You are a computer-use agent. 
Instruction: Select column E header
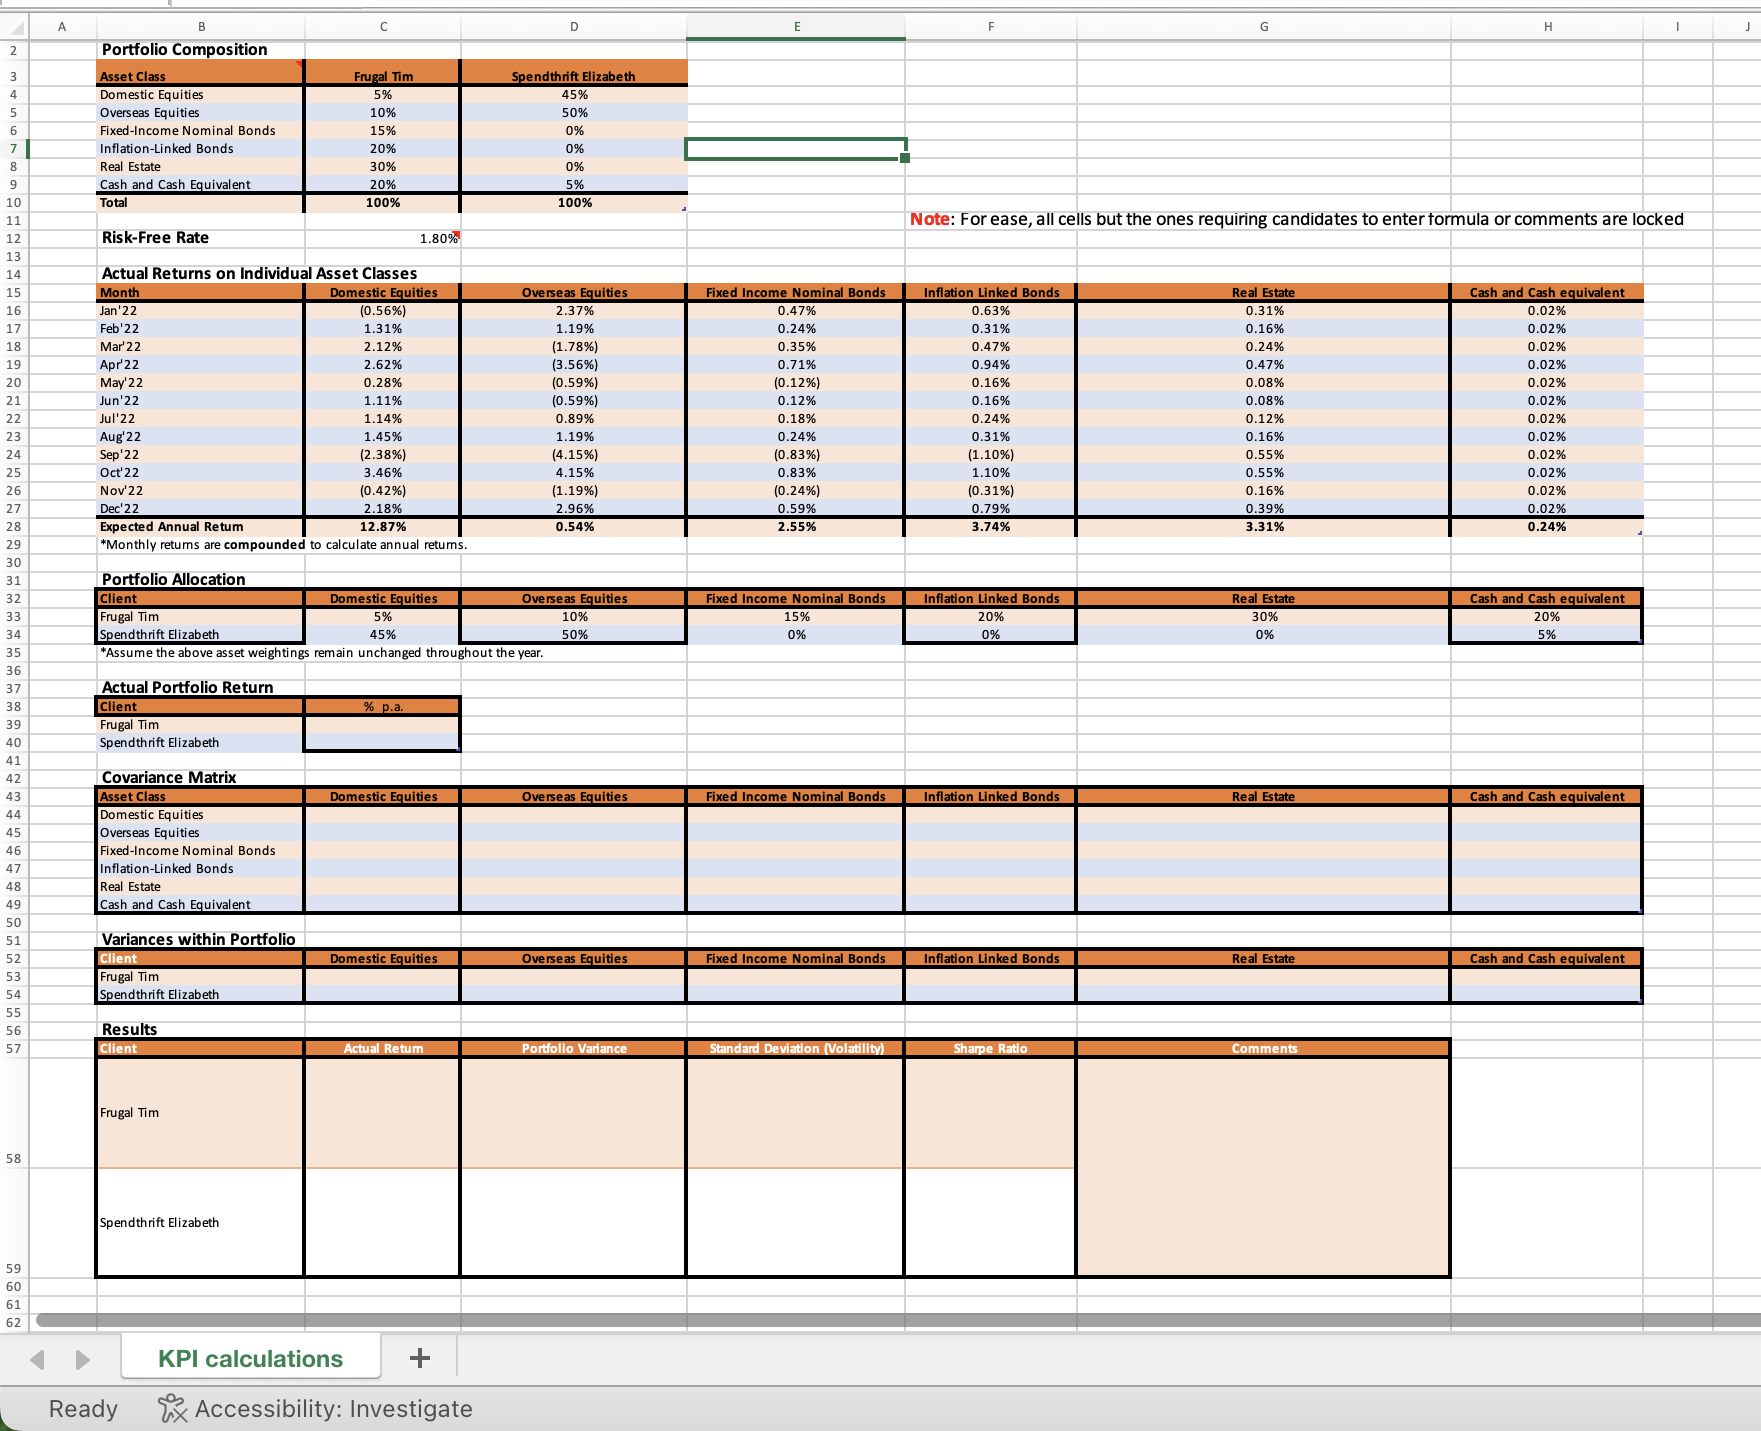coord(796,27)
